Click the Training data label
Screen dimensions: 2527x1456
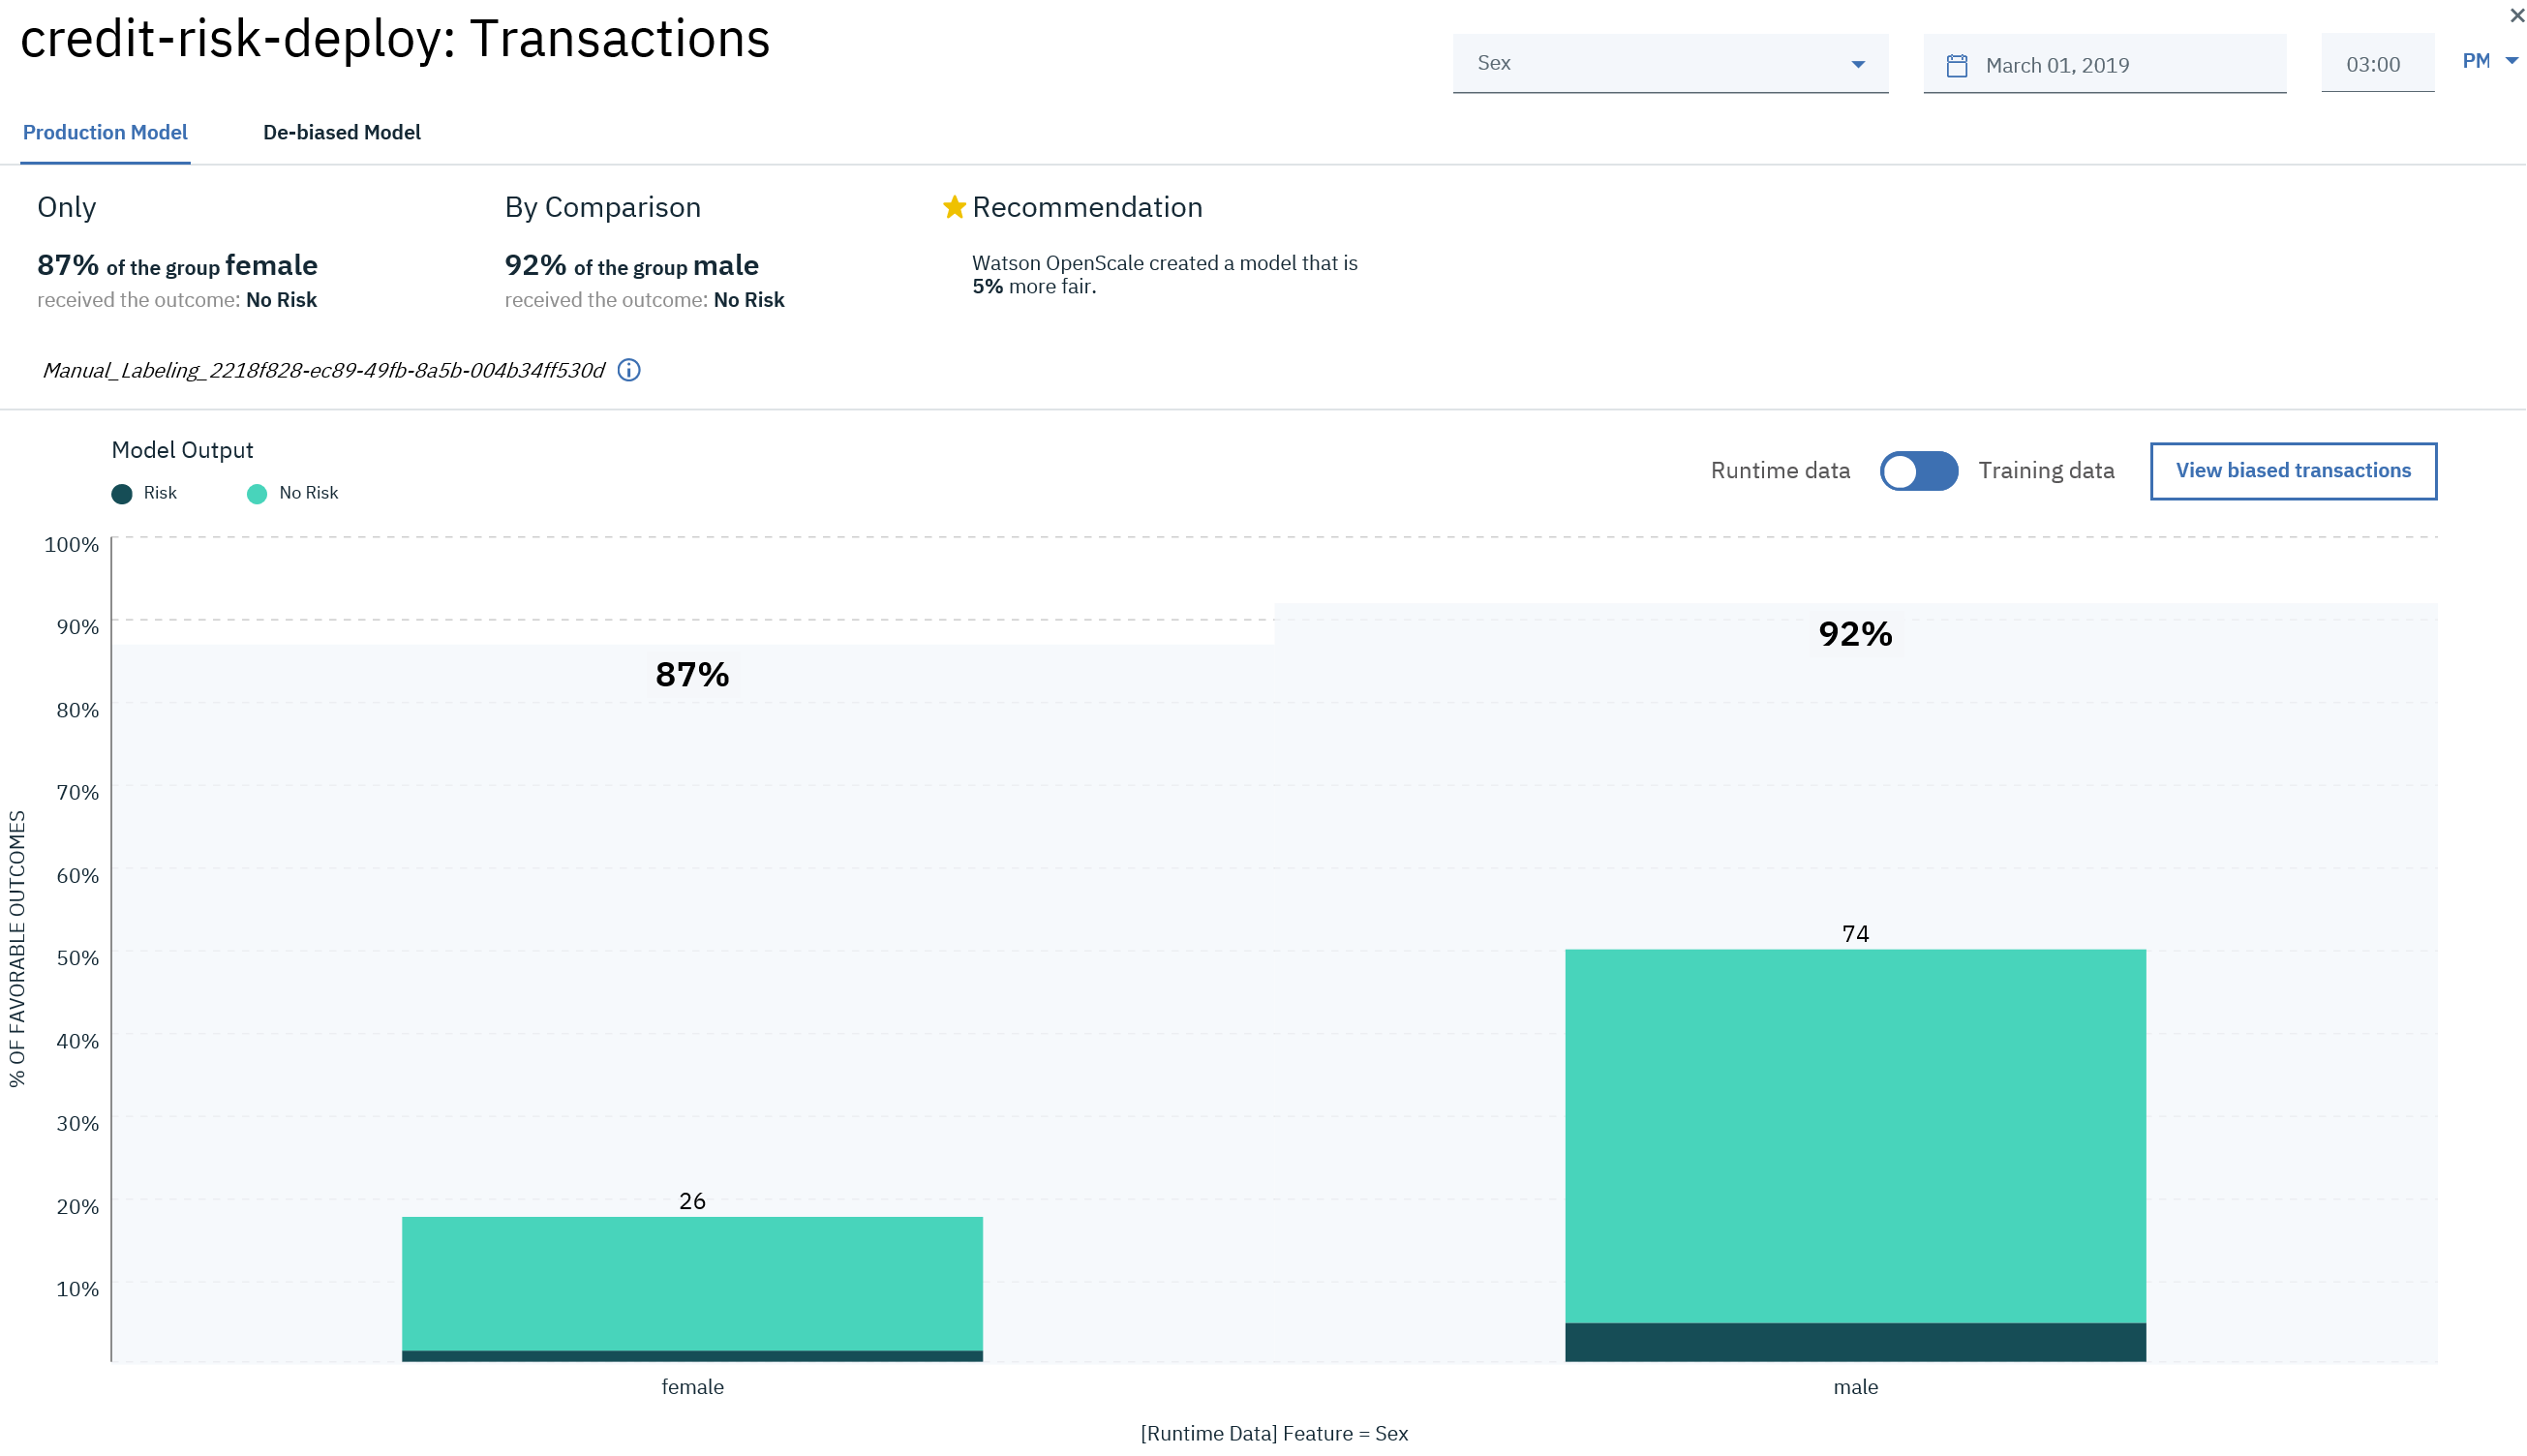point(2045,471)
